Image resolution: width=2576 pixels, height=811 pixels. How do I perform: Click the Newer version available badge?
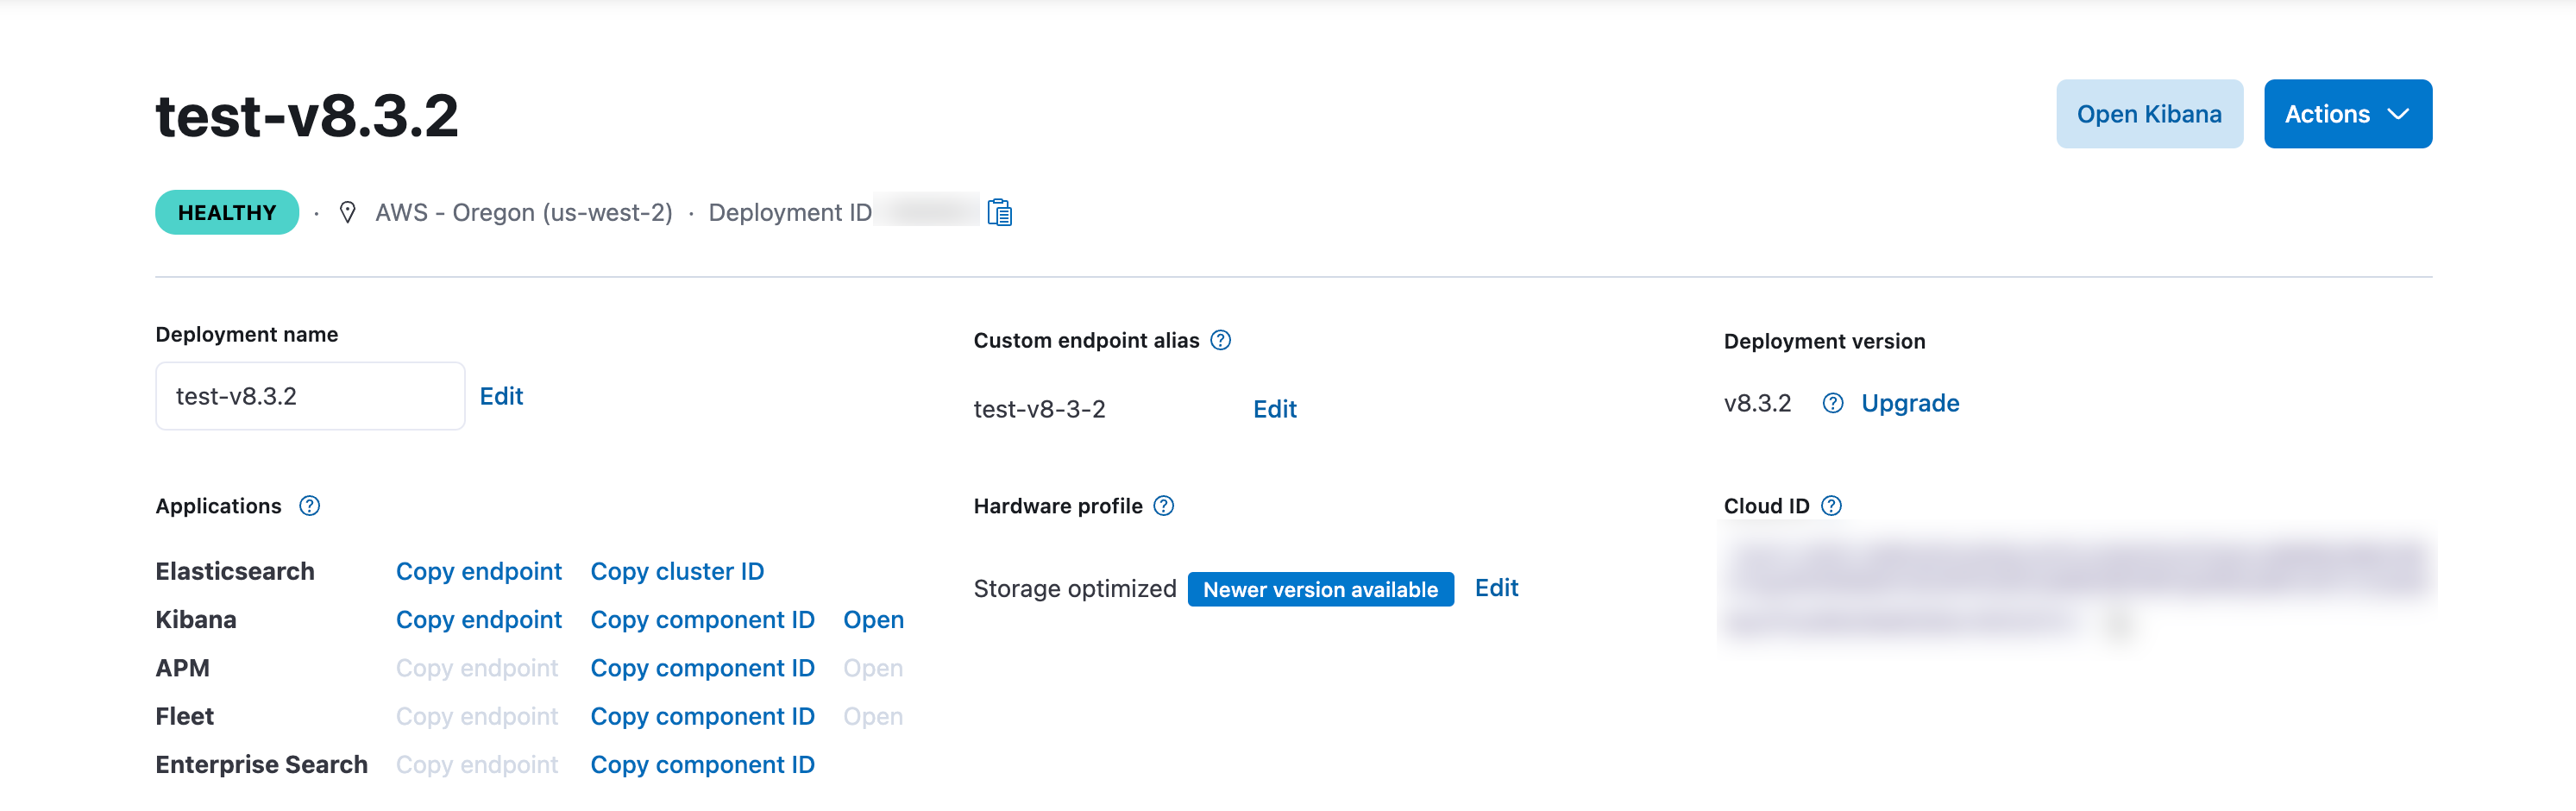1320,589
